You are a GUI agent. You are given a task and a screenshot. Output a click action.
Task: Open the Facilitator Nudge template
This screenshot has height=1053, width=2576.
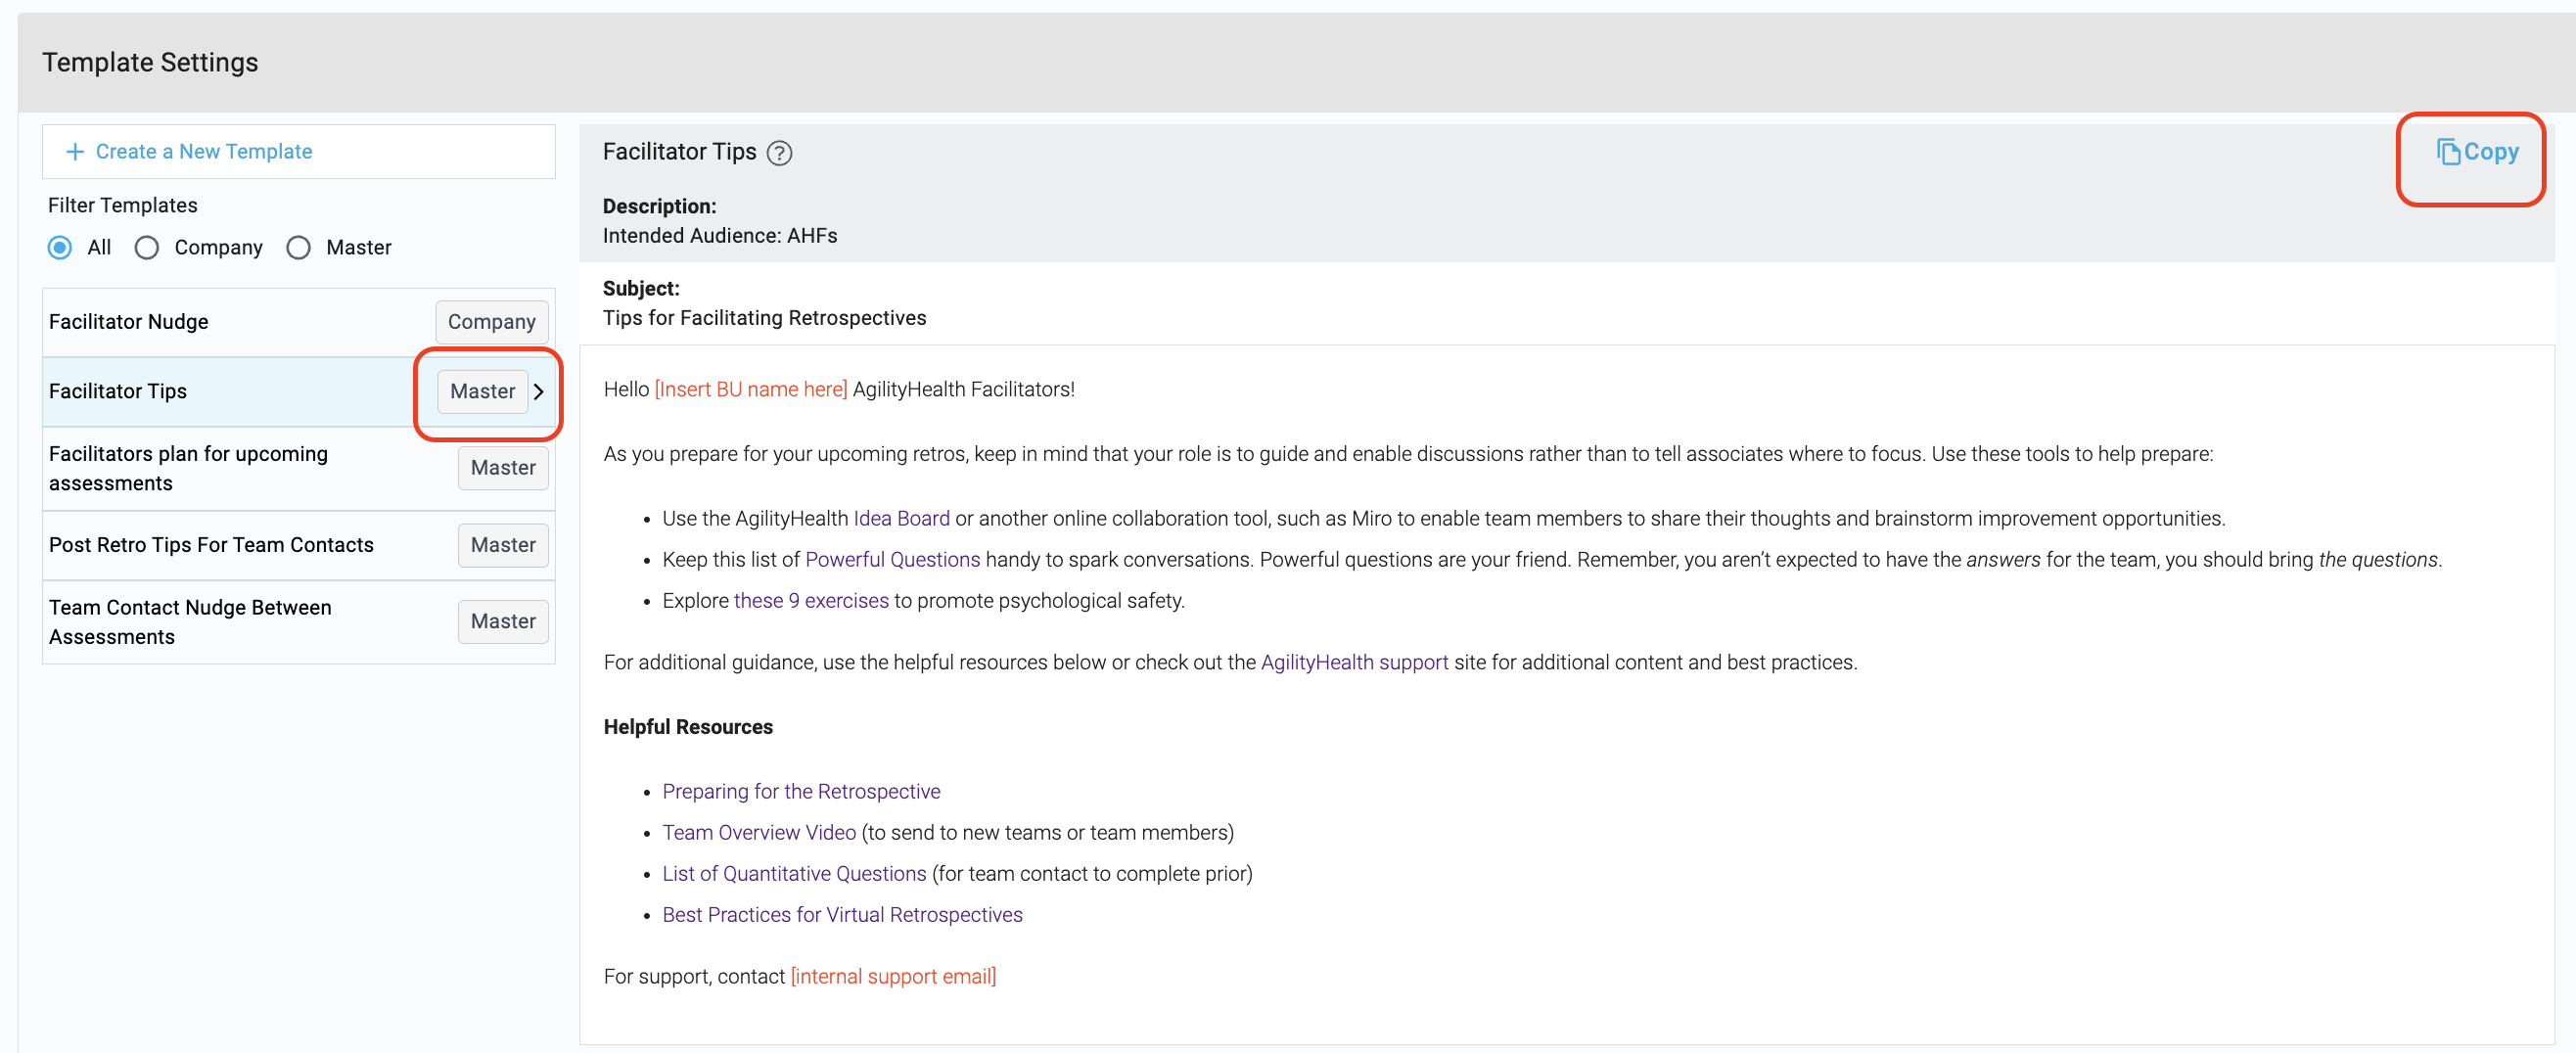coord(298,322)
